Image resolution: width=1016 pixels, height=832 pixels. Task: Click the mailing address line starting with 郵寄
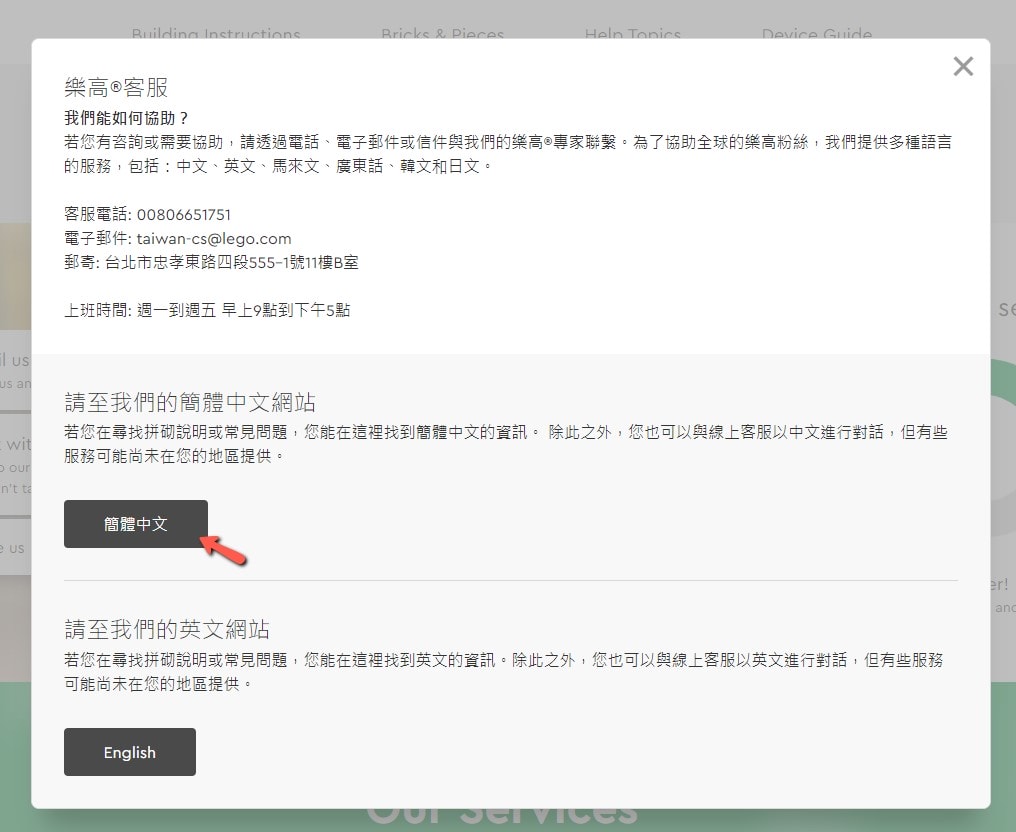(211, 262)
